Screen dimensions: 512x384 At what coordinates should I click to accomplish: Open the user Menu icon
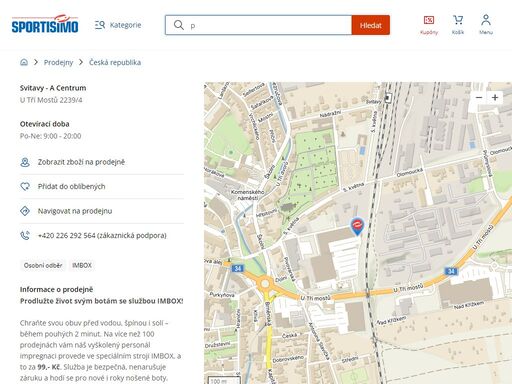tap(486, 25)
